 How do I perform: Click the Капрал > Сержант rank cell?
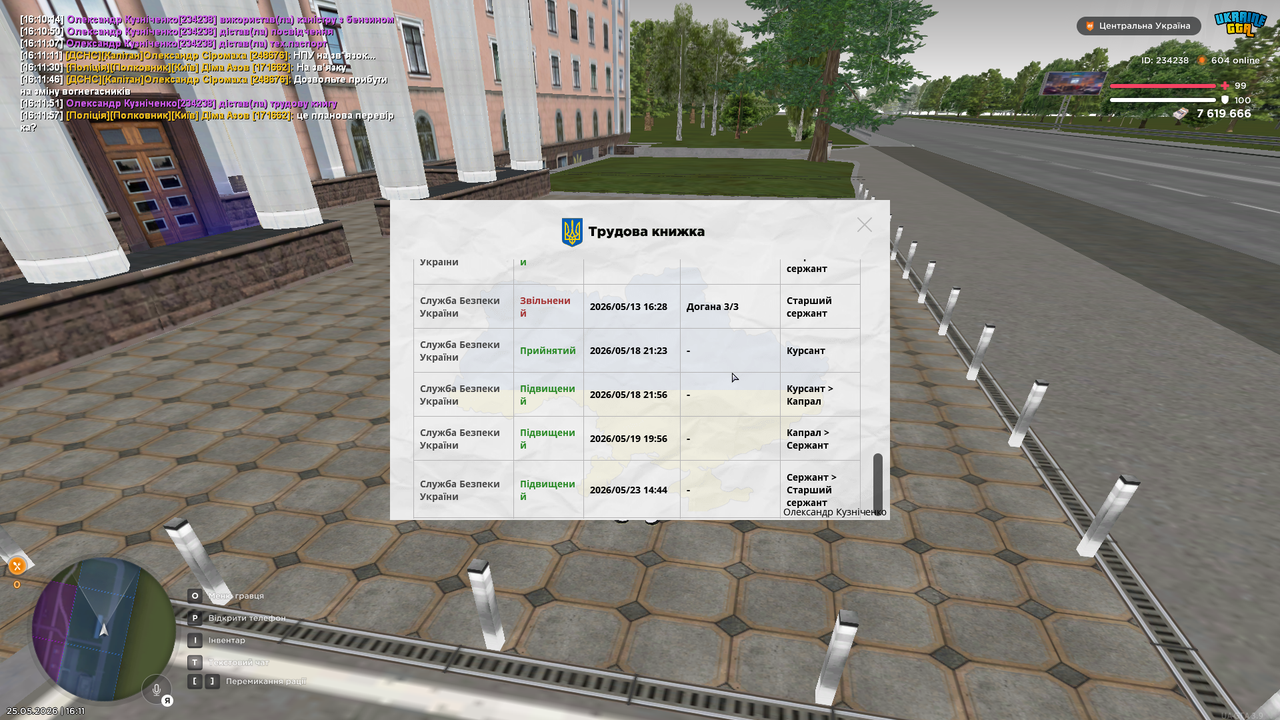click(x=820, y=439)
